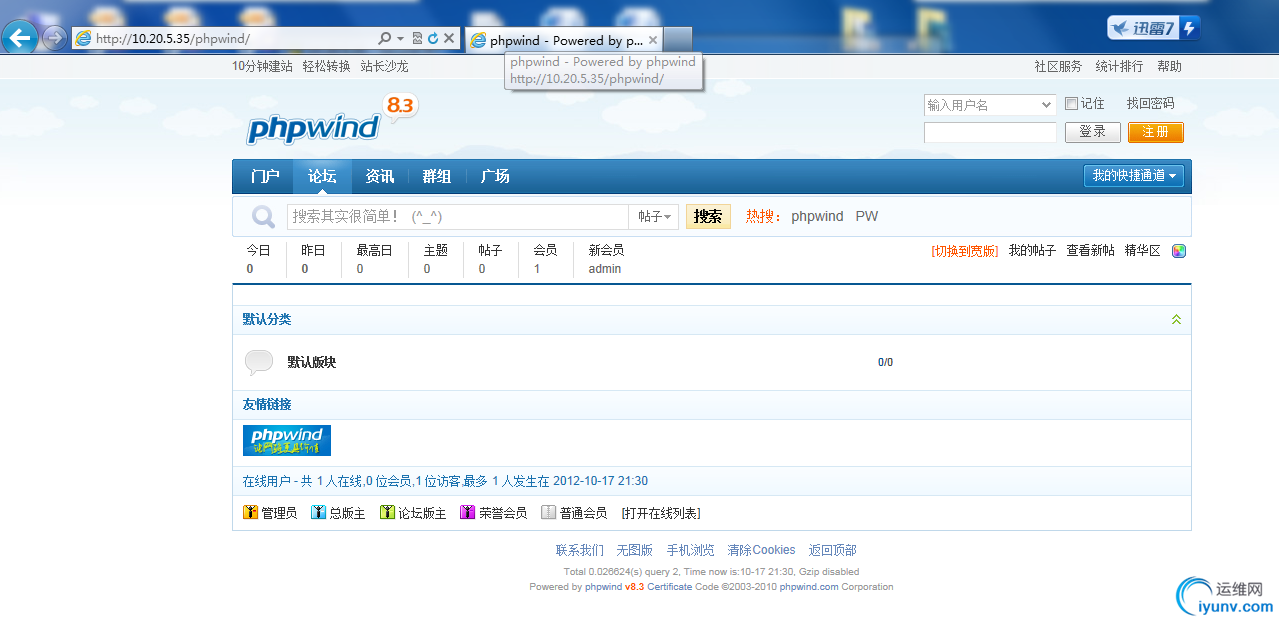Screen dimensions: 1279x623
Task: Open the 广场 nav tab
Action: click(495, 177)
